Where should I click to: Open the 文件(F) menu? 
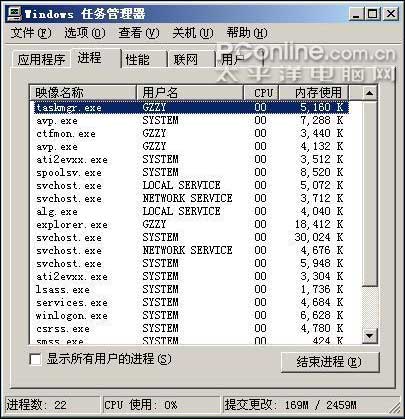click(x=31, y=33)
